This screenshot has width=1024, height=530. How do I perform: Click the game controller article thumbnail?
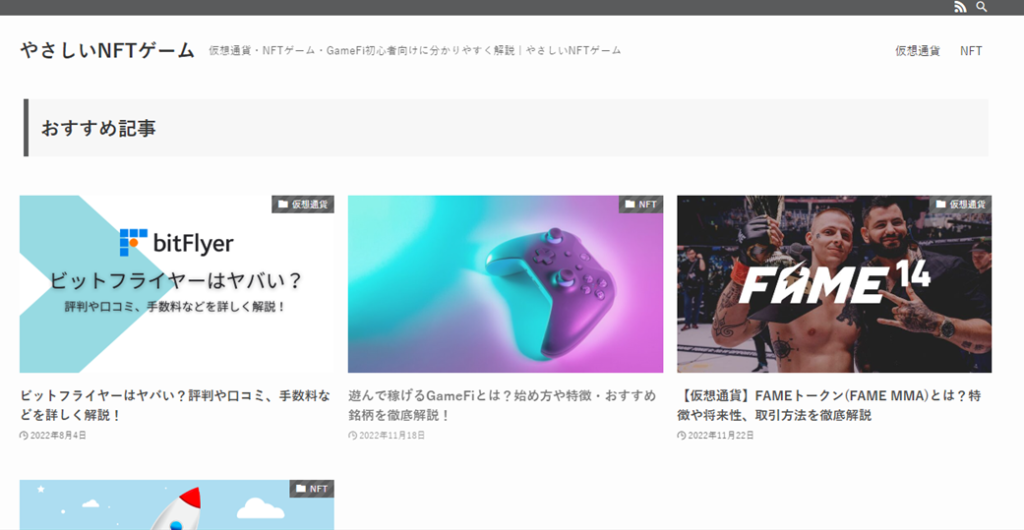[x=505, y=284]
